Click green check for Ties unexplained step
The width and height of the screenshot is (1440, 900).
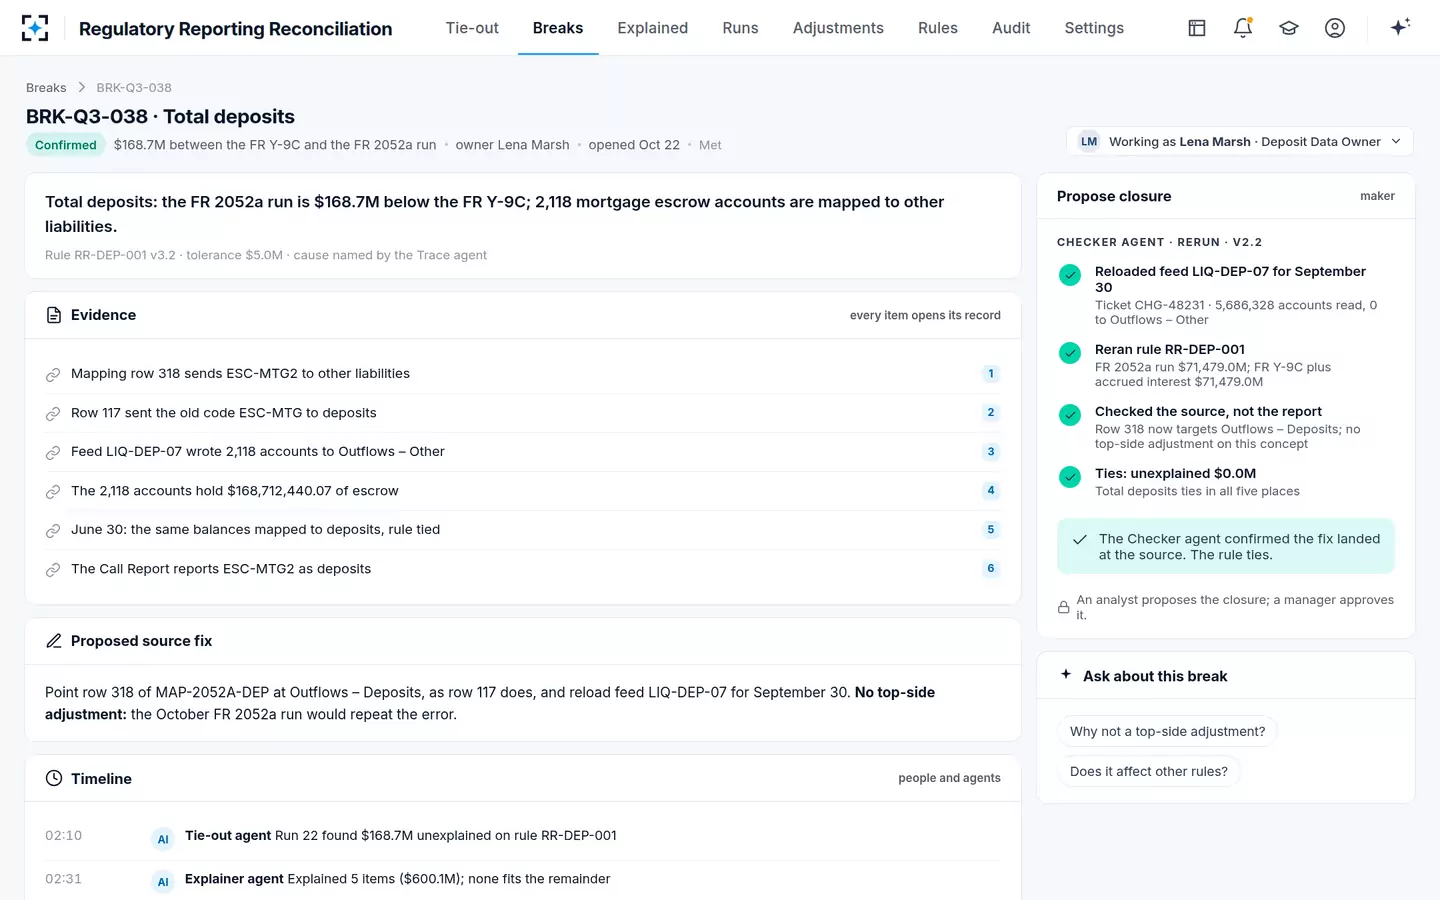click(1070, 476)
